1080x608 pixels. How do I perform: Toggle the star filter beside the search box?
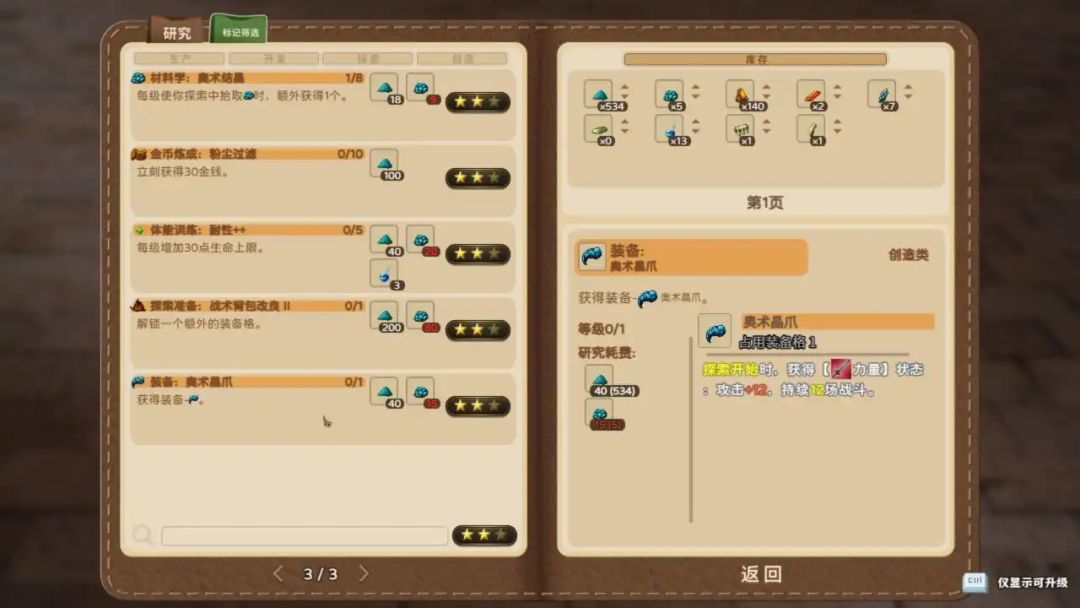click(484, 535)
